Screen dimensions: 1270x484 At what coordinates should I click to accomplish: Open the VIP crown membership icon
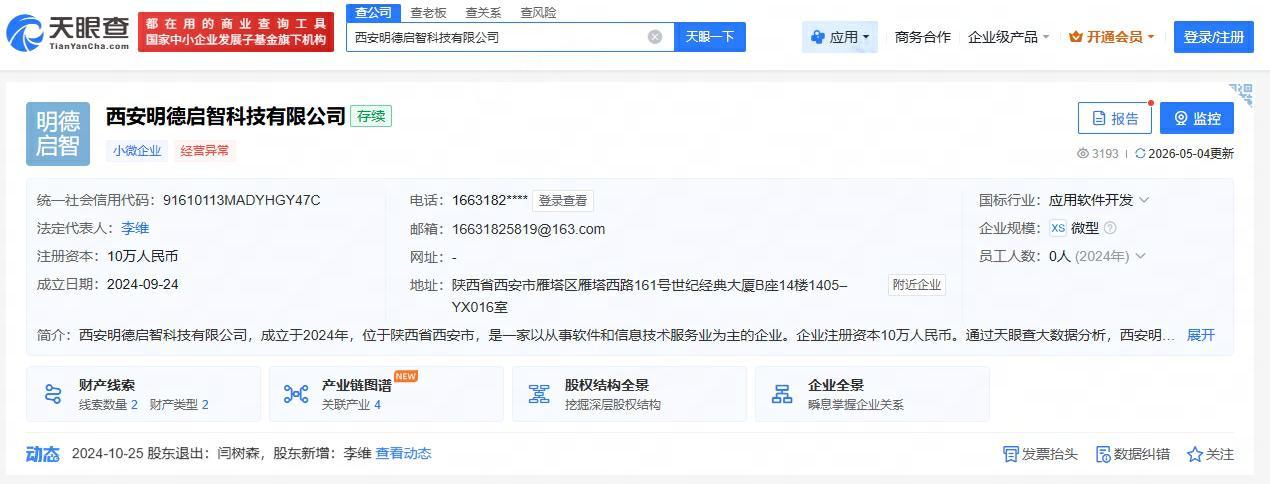[1076, 37]
